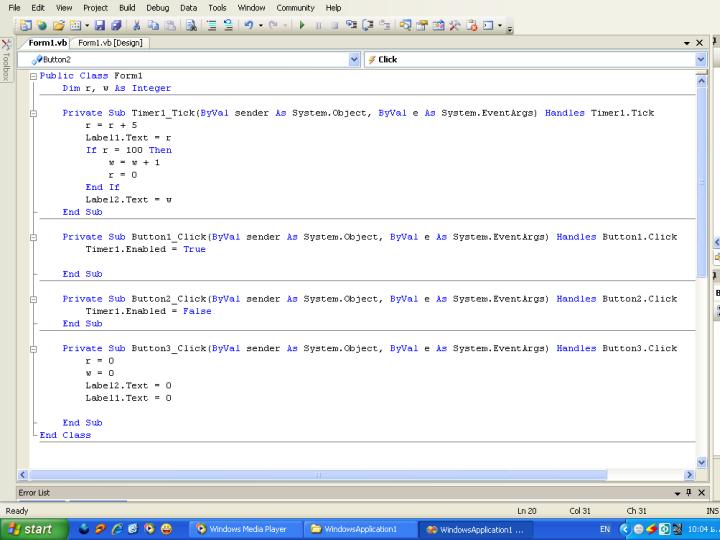Click the Windows start button
The height and width of the screenshot is (540, 720).
click(x=34, y=529)
